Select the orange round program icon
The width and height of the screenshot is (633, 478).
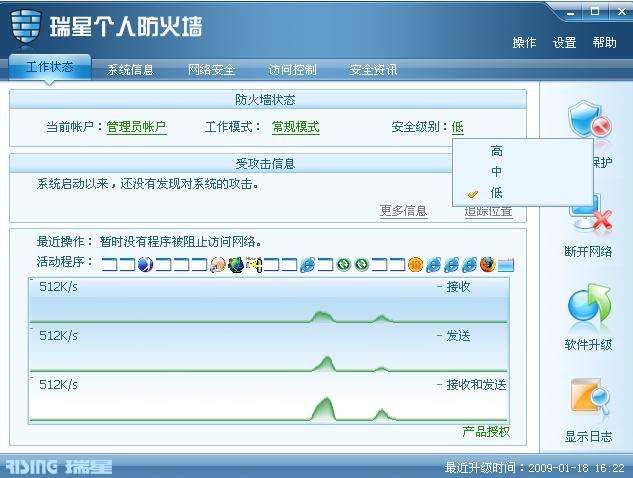tap(415, 265)
